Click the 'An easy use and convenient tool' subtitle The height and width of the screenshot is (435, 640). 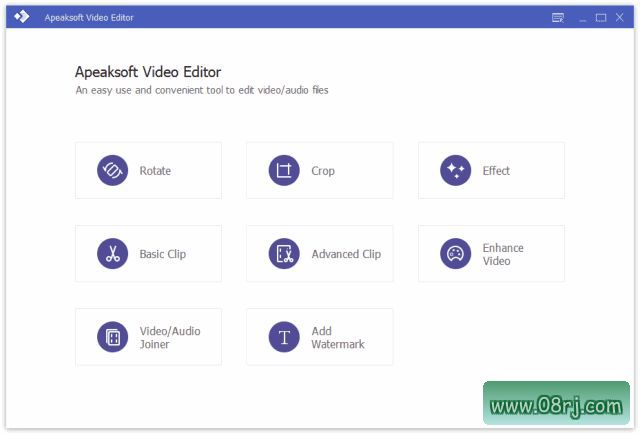202,90
